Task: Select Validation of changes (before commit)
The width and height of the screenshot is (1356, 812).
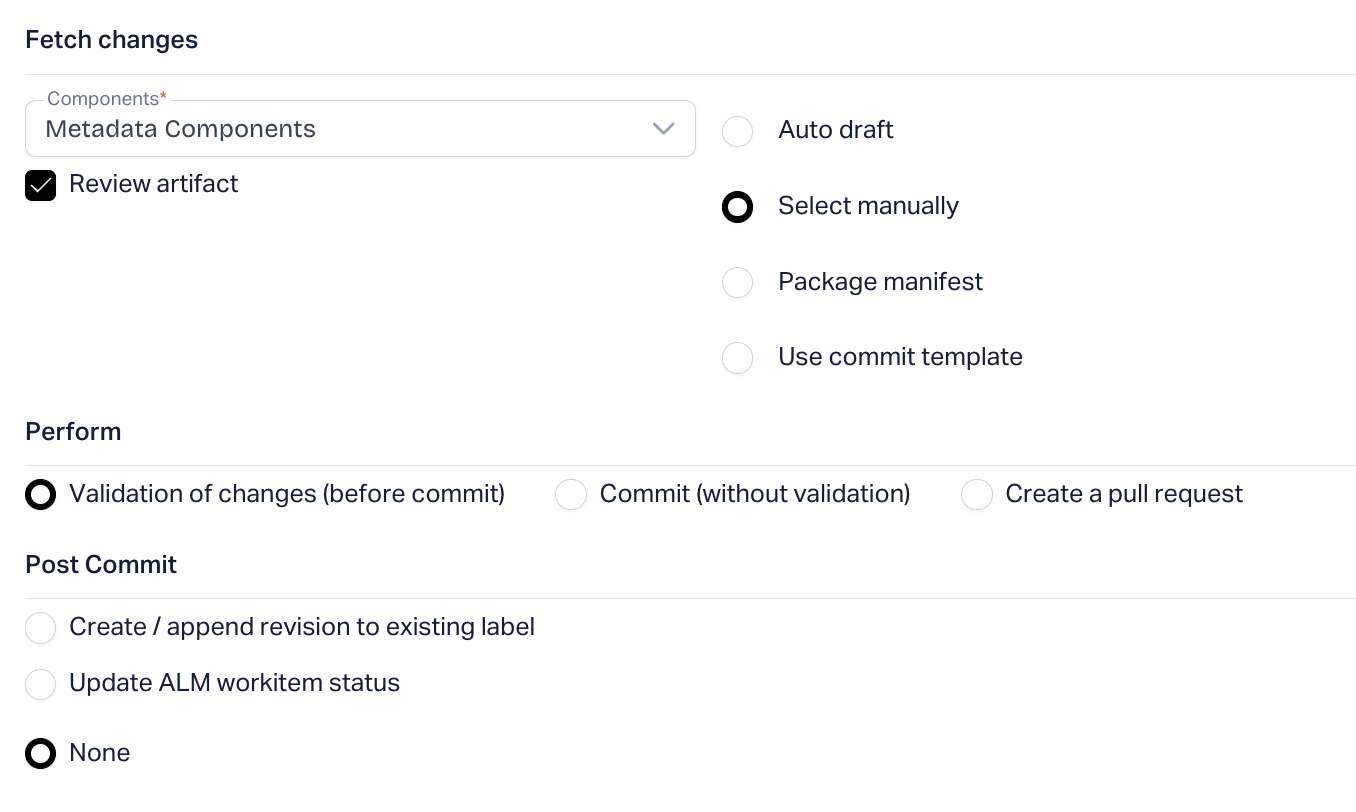Action: [x=41, y=495]
